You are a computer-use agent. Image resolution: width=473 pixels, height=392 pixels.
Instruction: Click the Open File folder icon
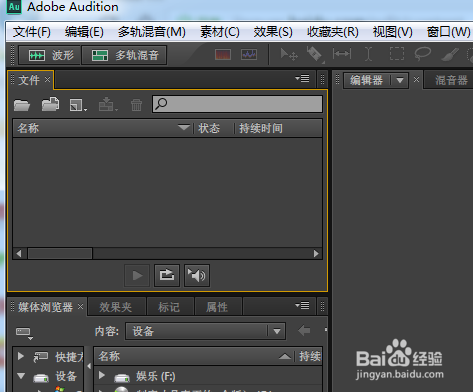pos(22,105)
